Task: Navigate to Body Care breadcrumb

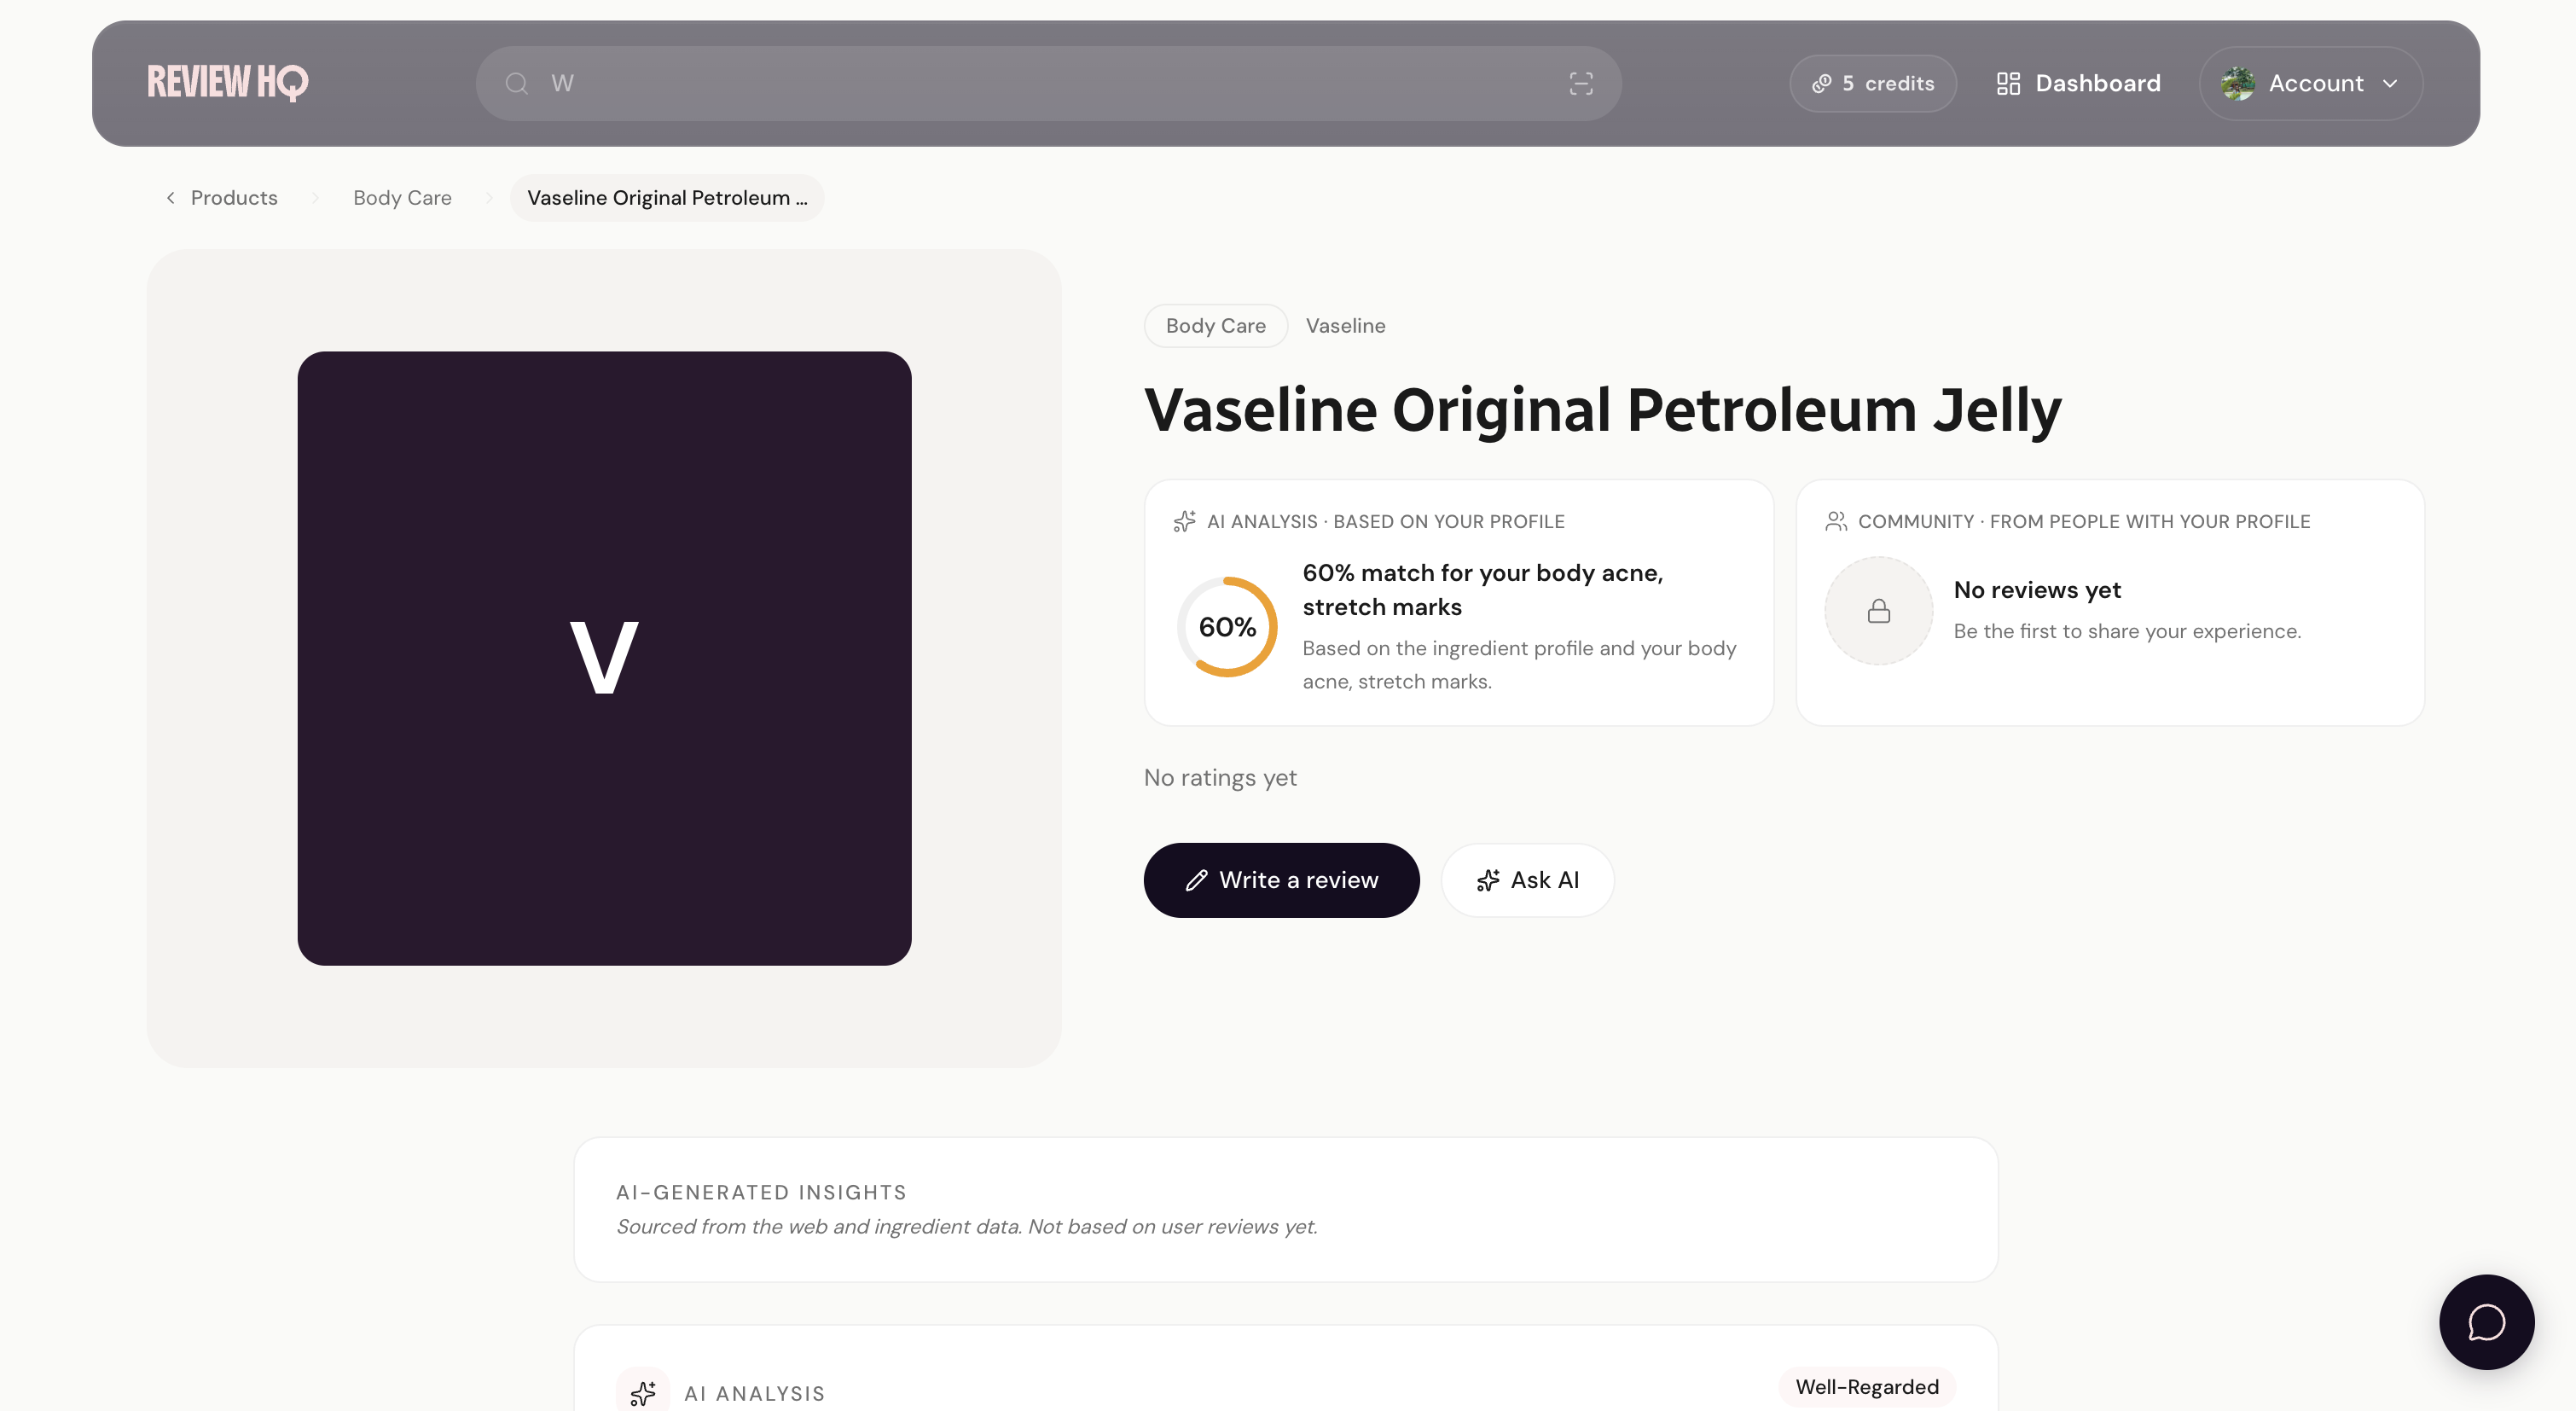Action: 402,198
